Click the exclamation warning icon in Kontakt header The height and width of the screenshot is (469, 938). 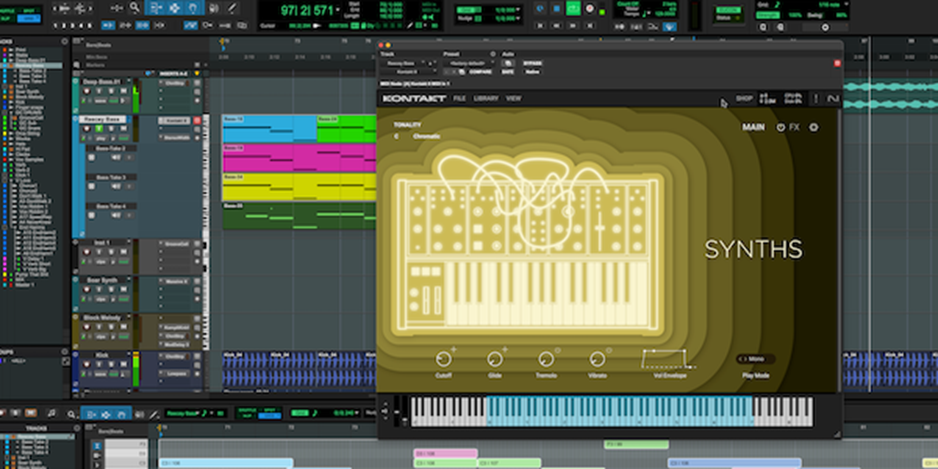(x=816, y=99)
